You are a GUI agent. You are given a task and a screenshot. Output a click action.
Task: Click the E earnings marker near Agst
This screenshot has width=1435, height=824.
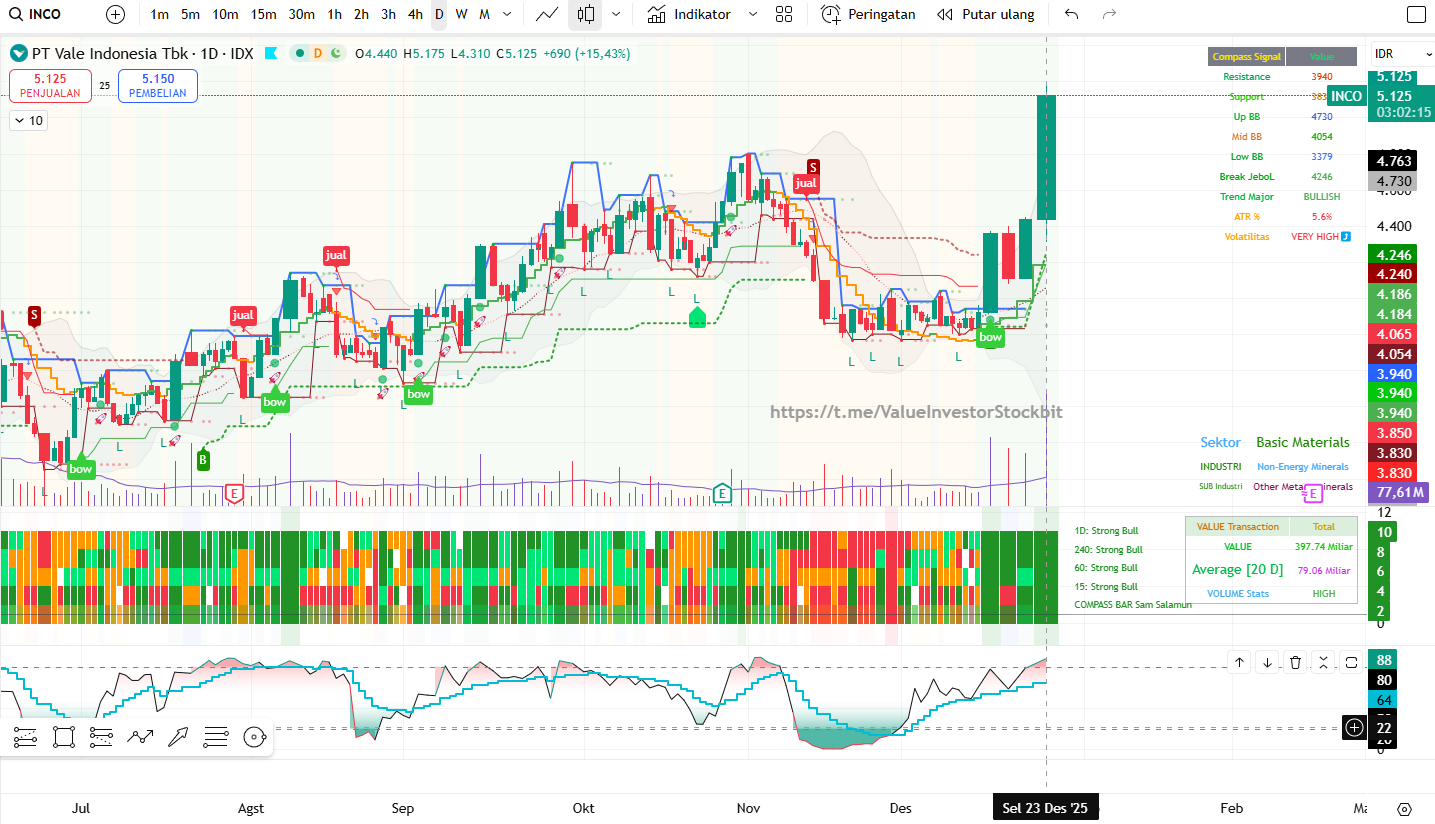click(235, 493)
